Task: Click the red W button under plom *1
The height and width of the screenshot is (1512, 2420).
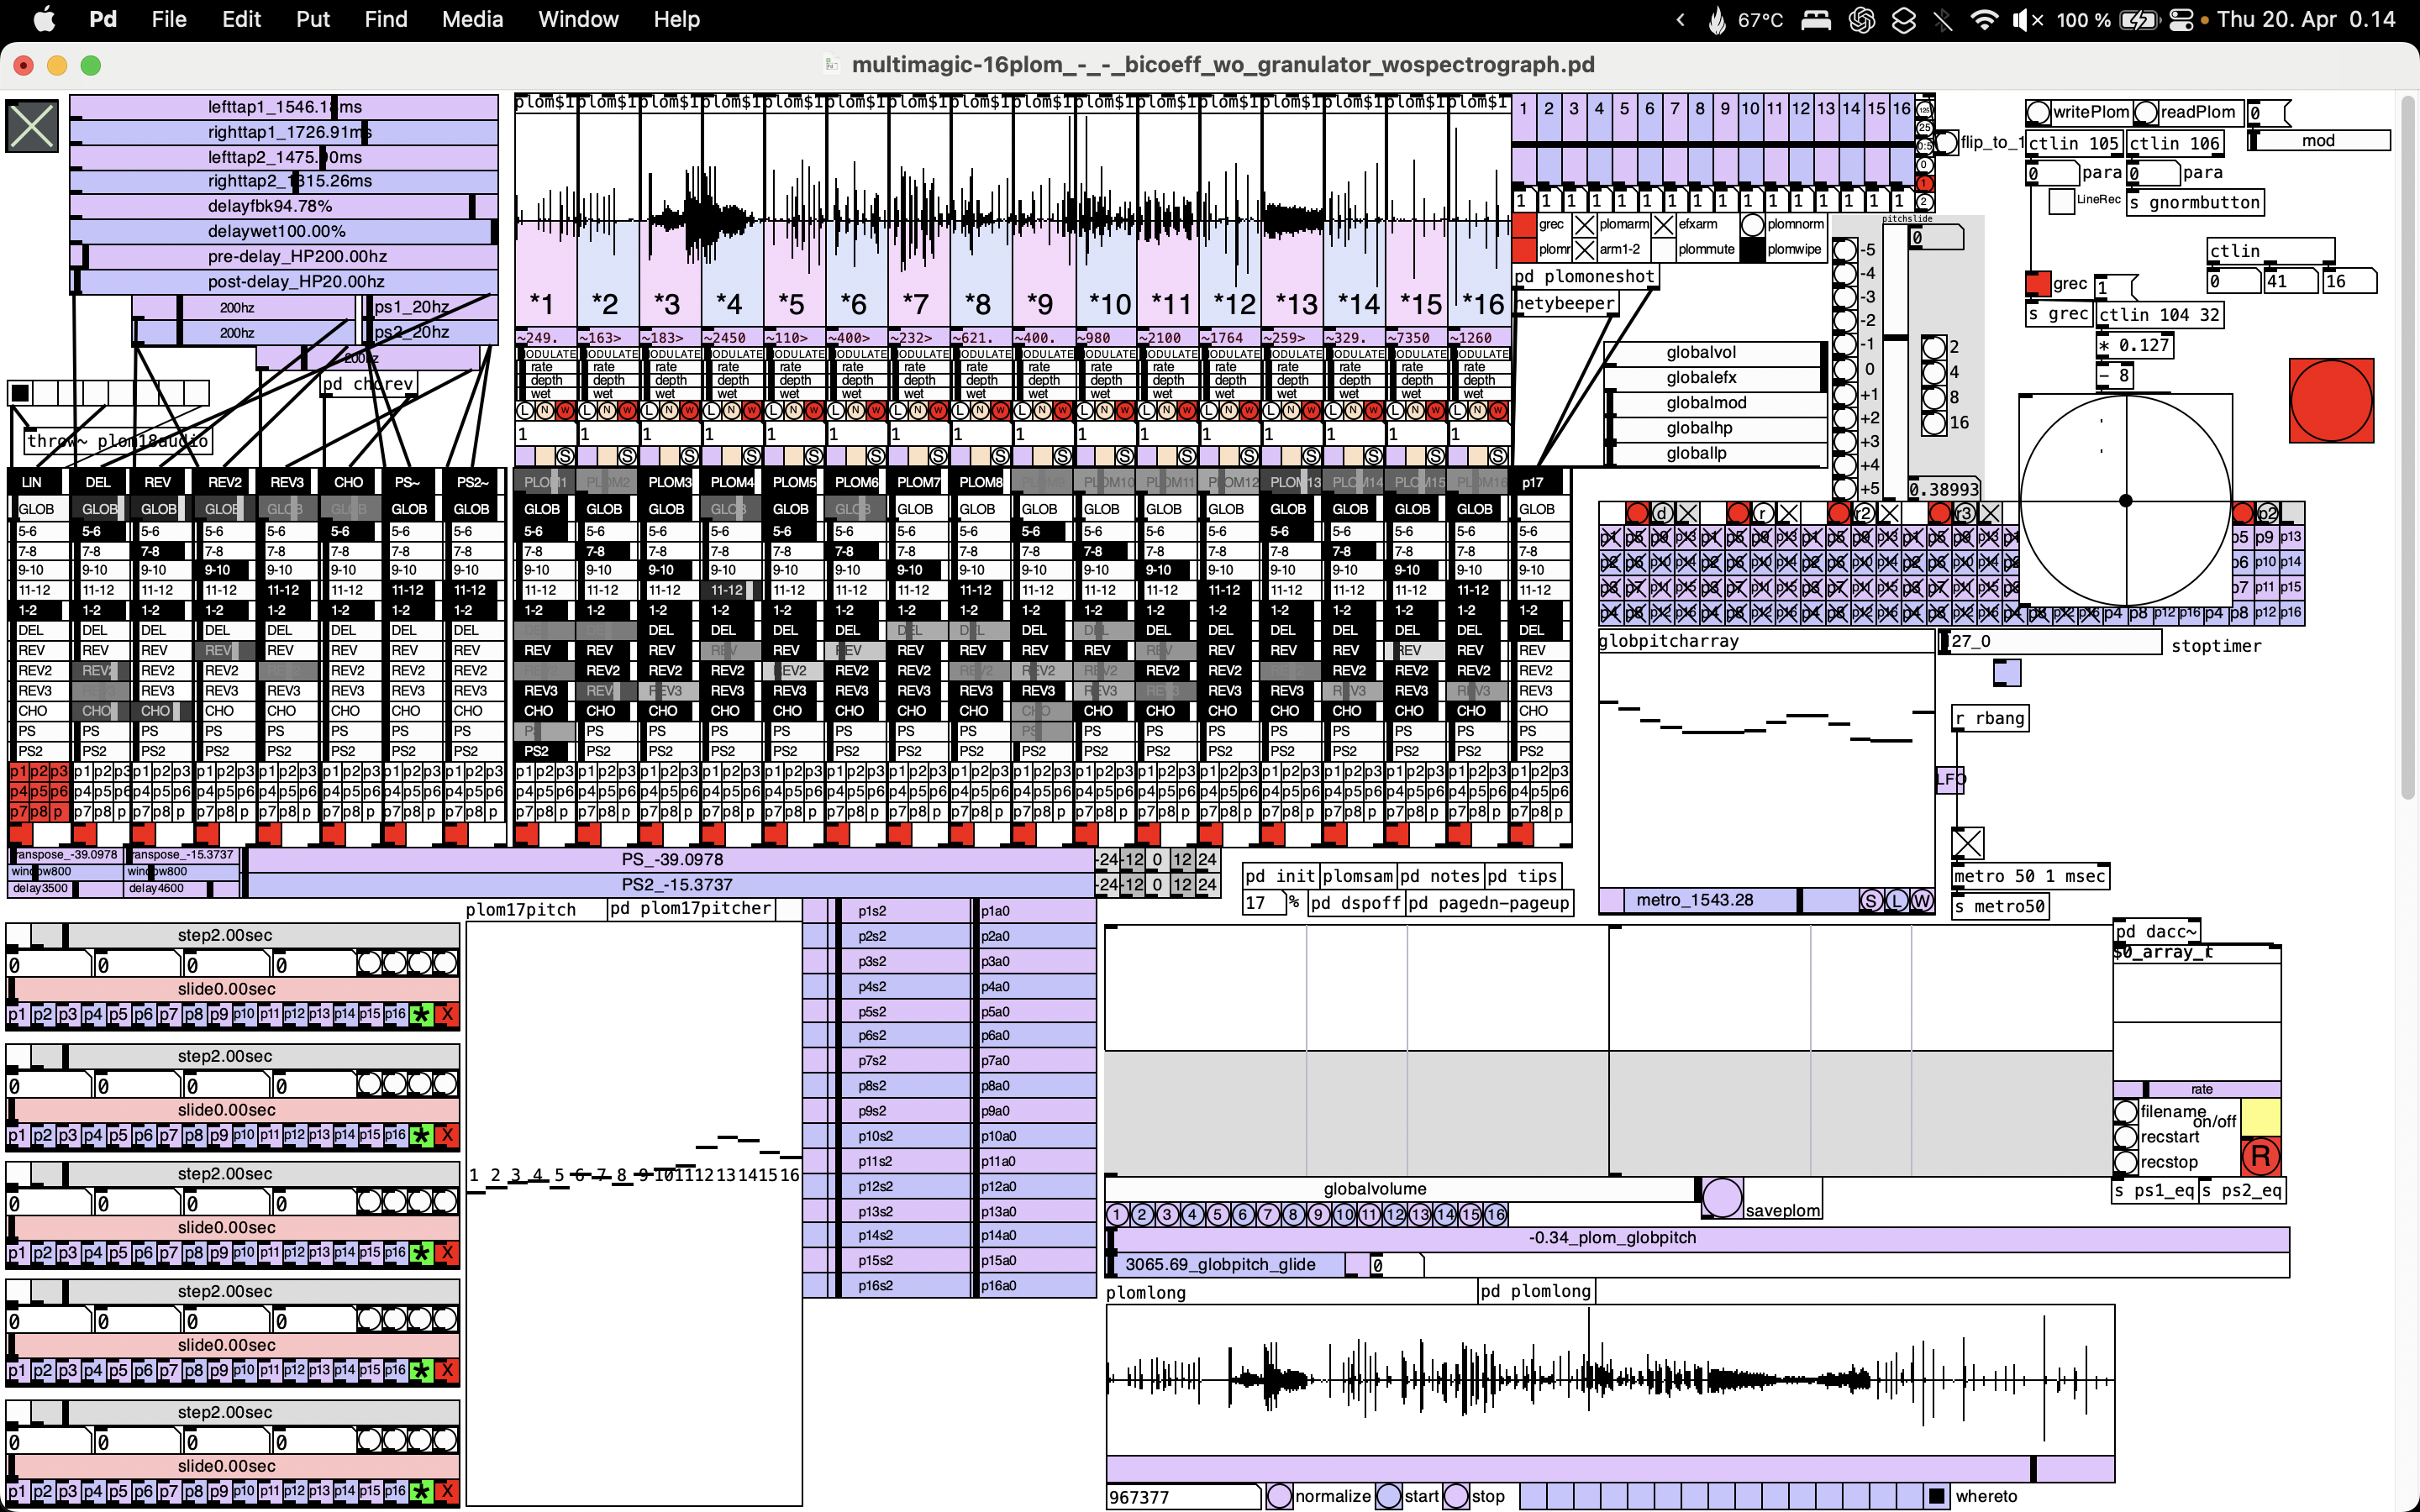Action: [x=565, y=410]
